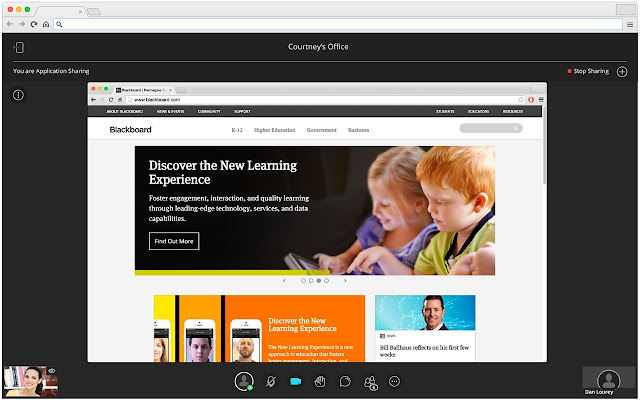Toggle the video camera
640x400 pixels.
tap(296, 382)
